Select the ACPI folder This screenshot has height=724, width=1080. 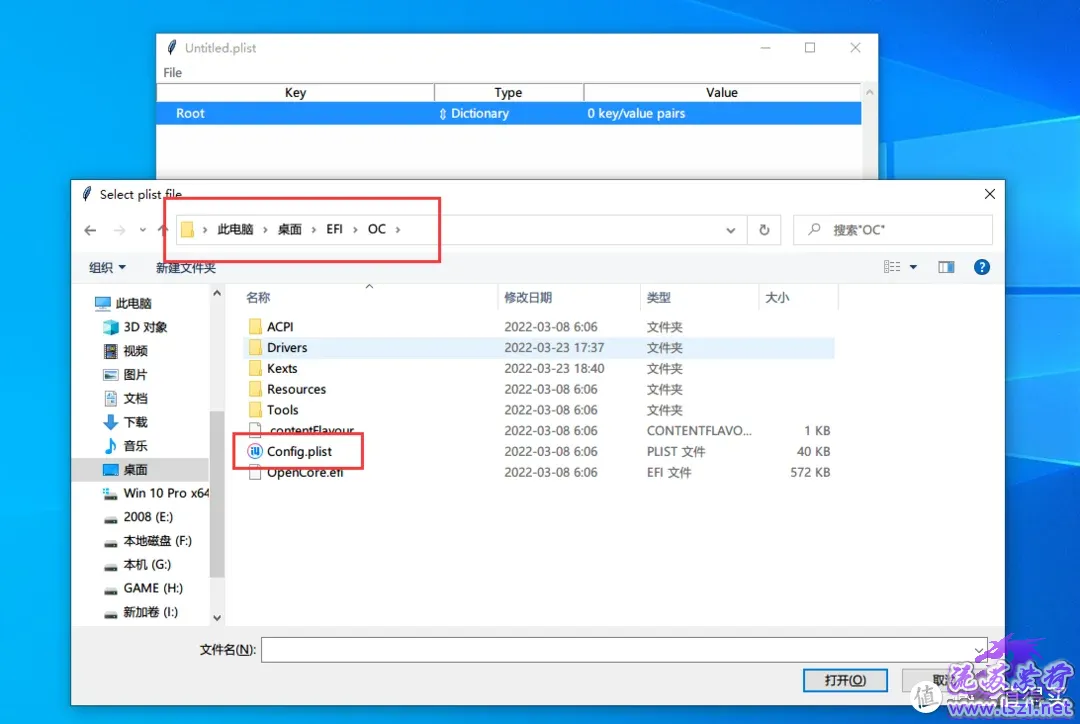click(280, 327)
